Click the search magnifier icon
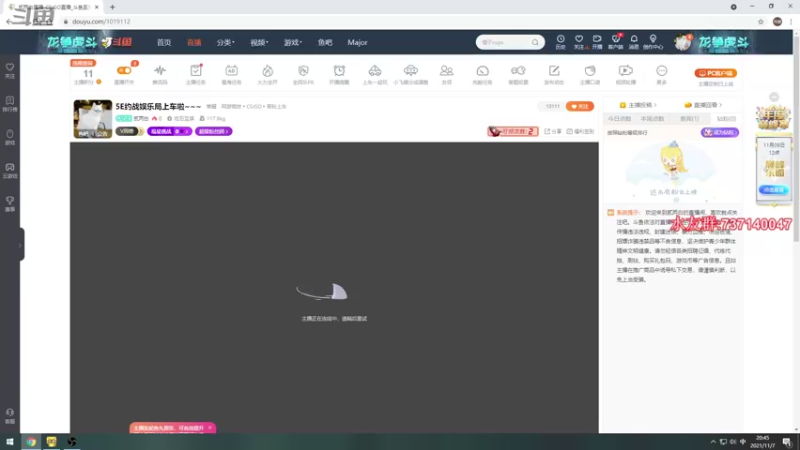The width and height of the screenshot is (800, 450). click(535, 42)
